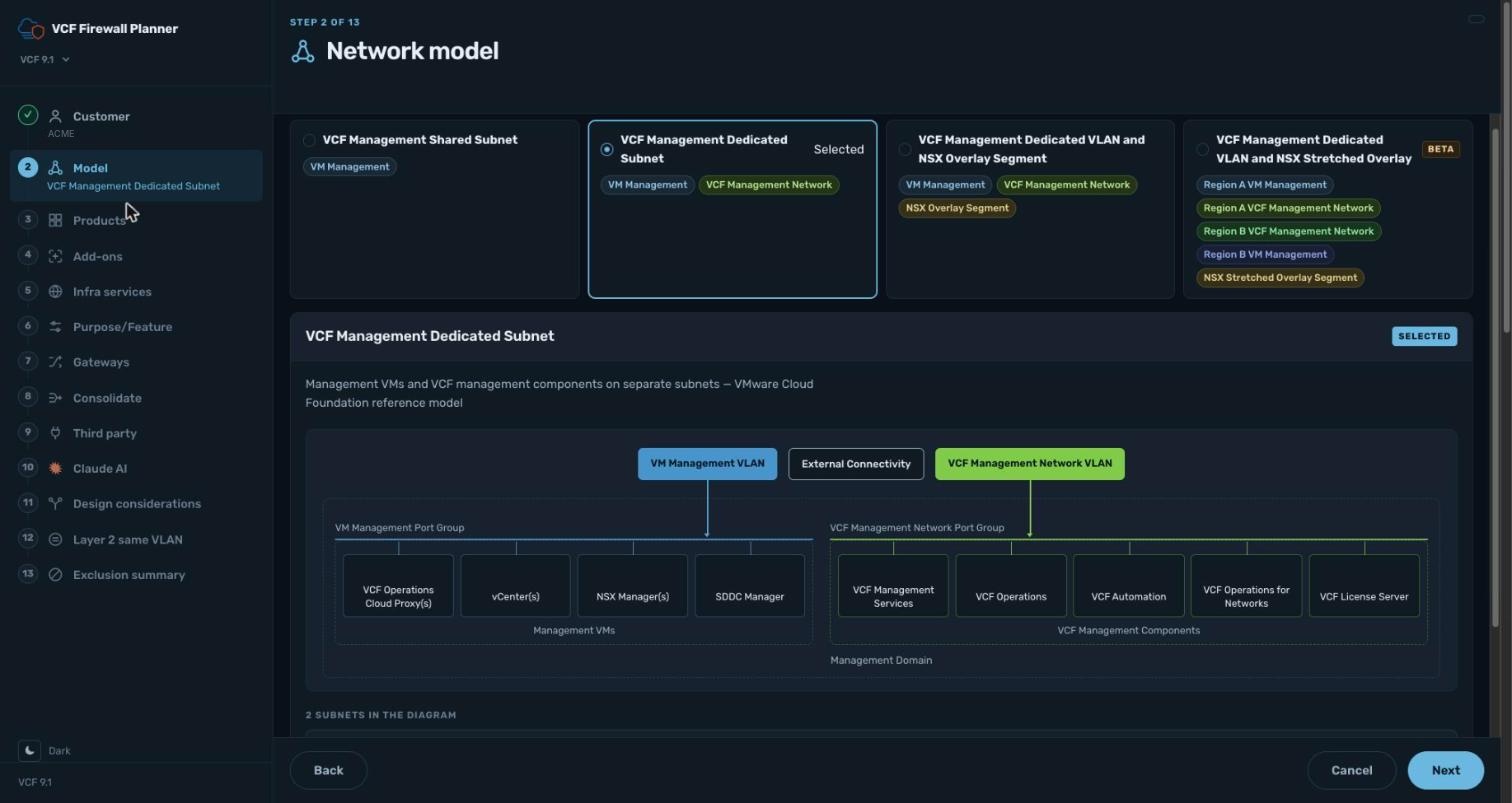Click the Back button
The width and height of the screenshot is (1512, 803).
pyautogui.click(x=328, y=770)
